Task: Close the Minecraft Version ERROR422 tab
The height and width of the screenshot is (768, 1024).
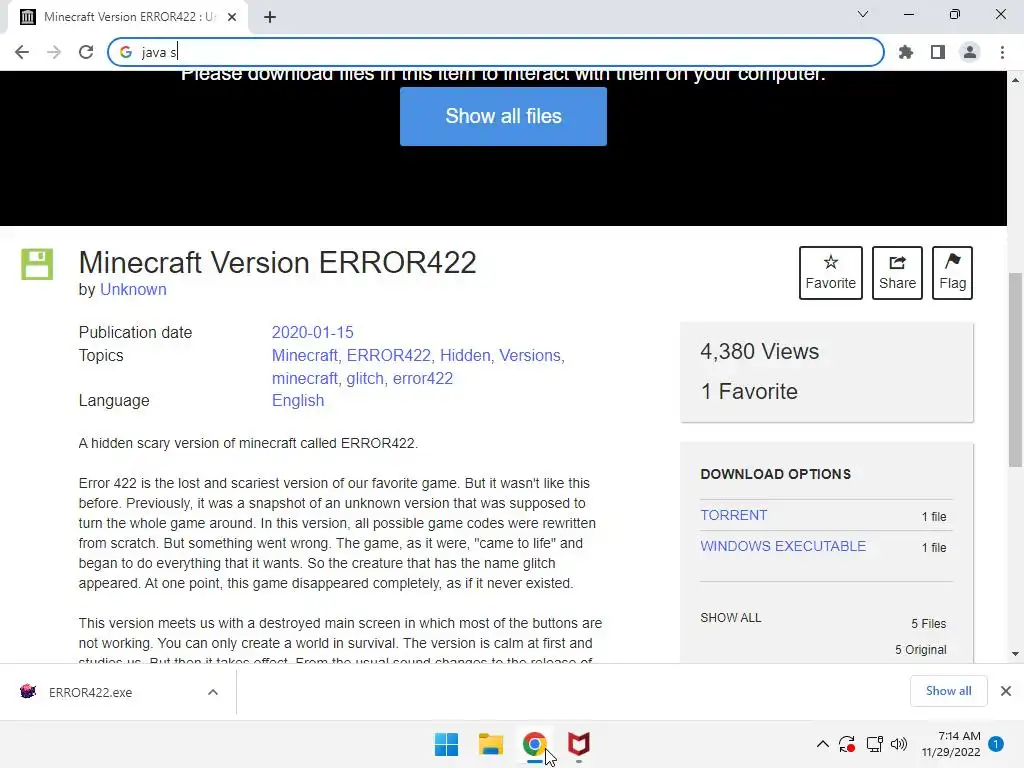Action: tap(232, 17)
